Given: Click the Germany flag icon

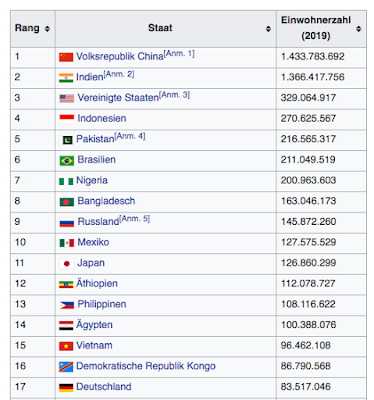Looking at the screenshot, I should pos(66,387).
